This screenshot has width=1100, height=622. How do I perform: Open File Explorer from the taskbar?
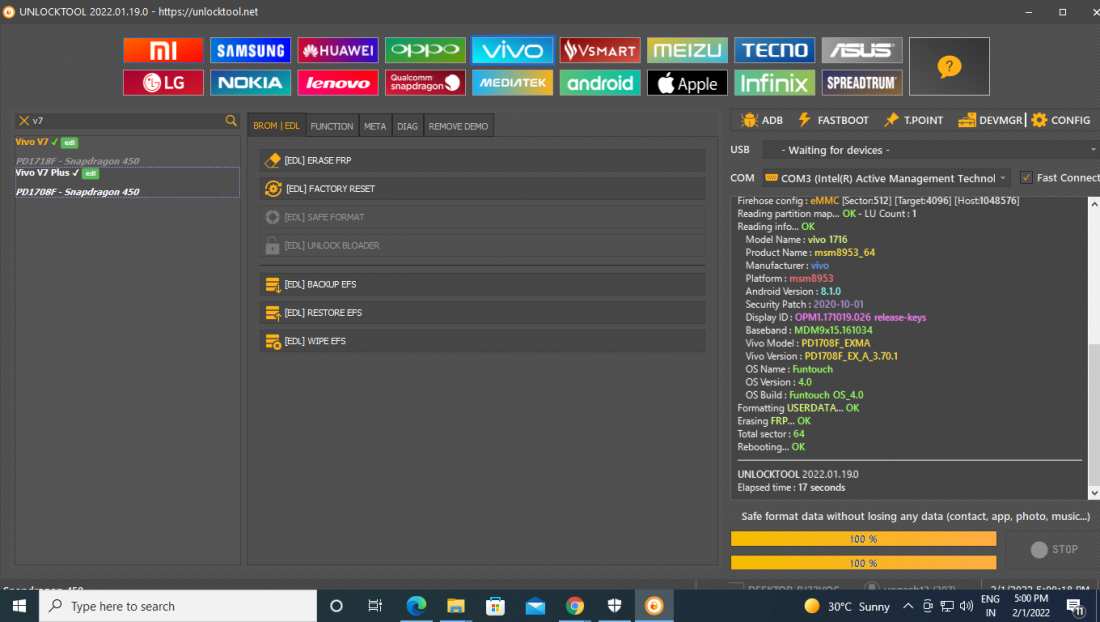click(456, 606)
